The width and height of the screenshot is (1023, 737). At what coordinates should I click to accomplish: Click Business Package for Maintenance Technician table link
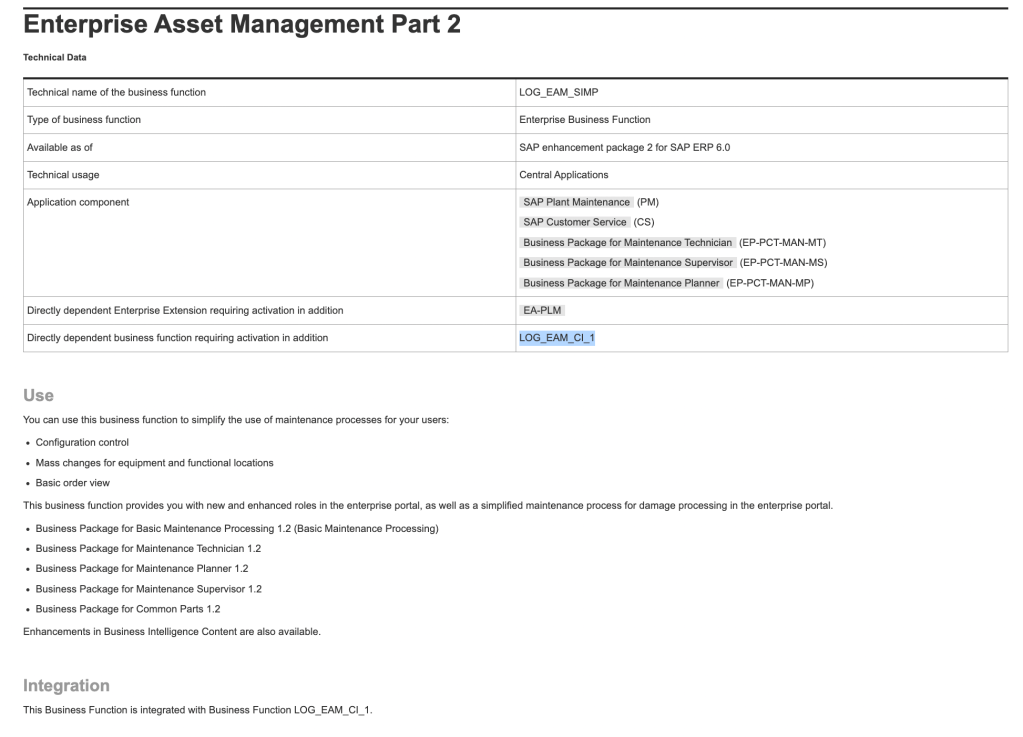pos(627,242)
